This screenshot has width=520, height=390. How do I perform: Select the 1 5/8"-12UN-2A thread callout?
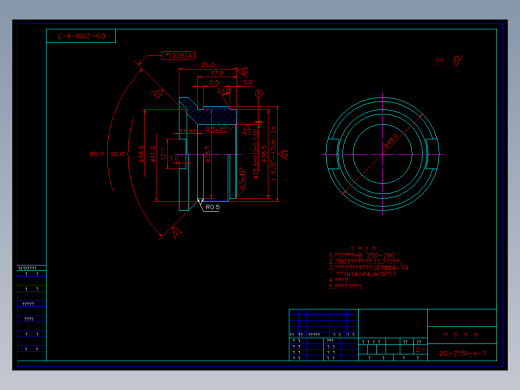point(273,154)
